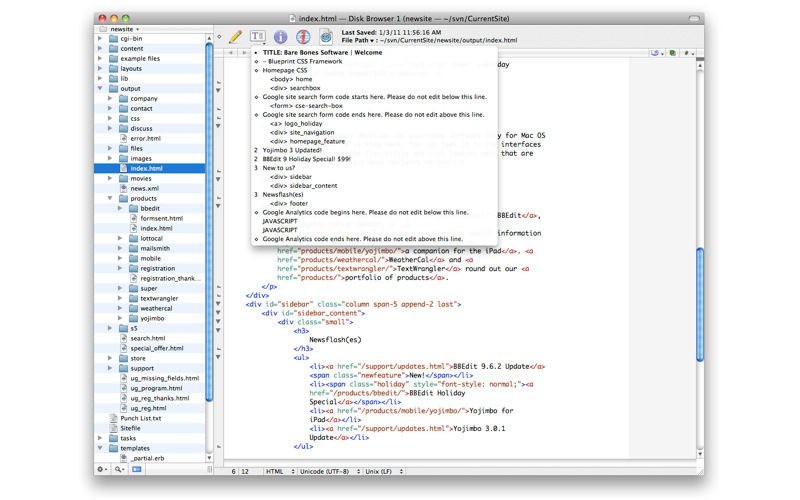
Task: Open the Unicode (UTF-8) encoding popup
Action: coord(330,471)
